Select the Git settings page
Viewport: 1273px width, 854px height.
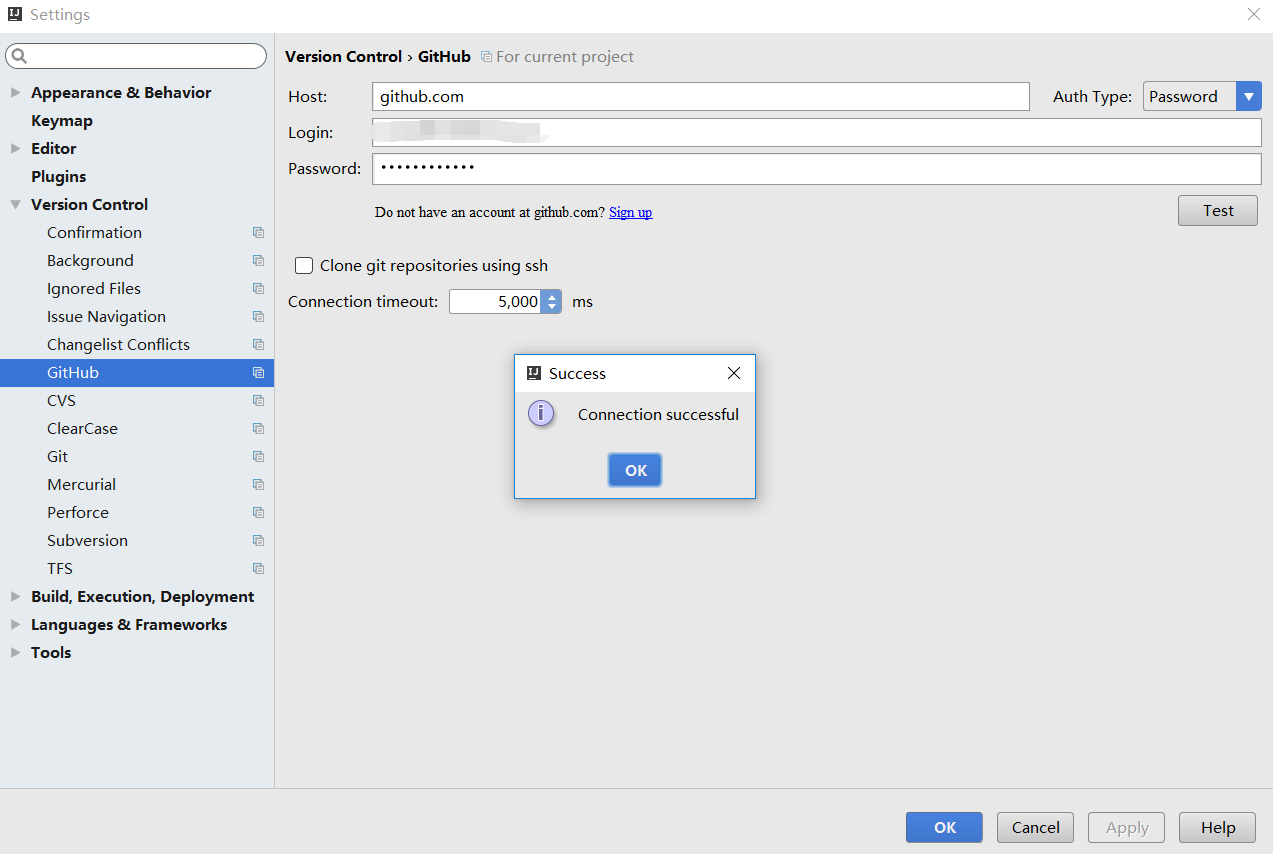click(58, 456)
